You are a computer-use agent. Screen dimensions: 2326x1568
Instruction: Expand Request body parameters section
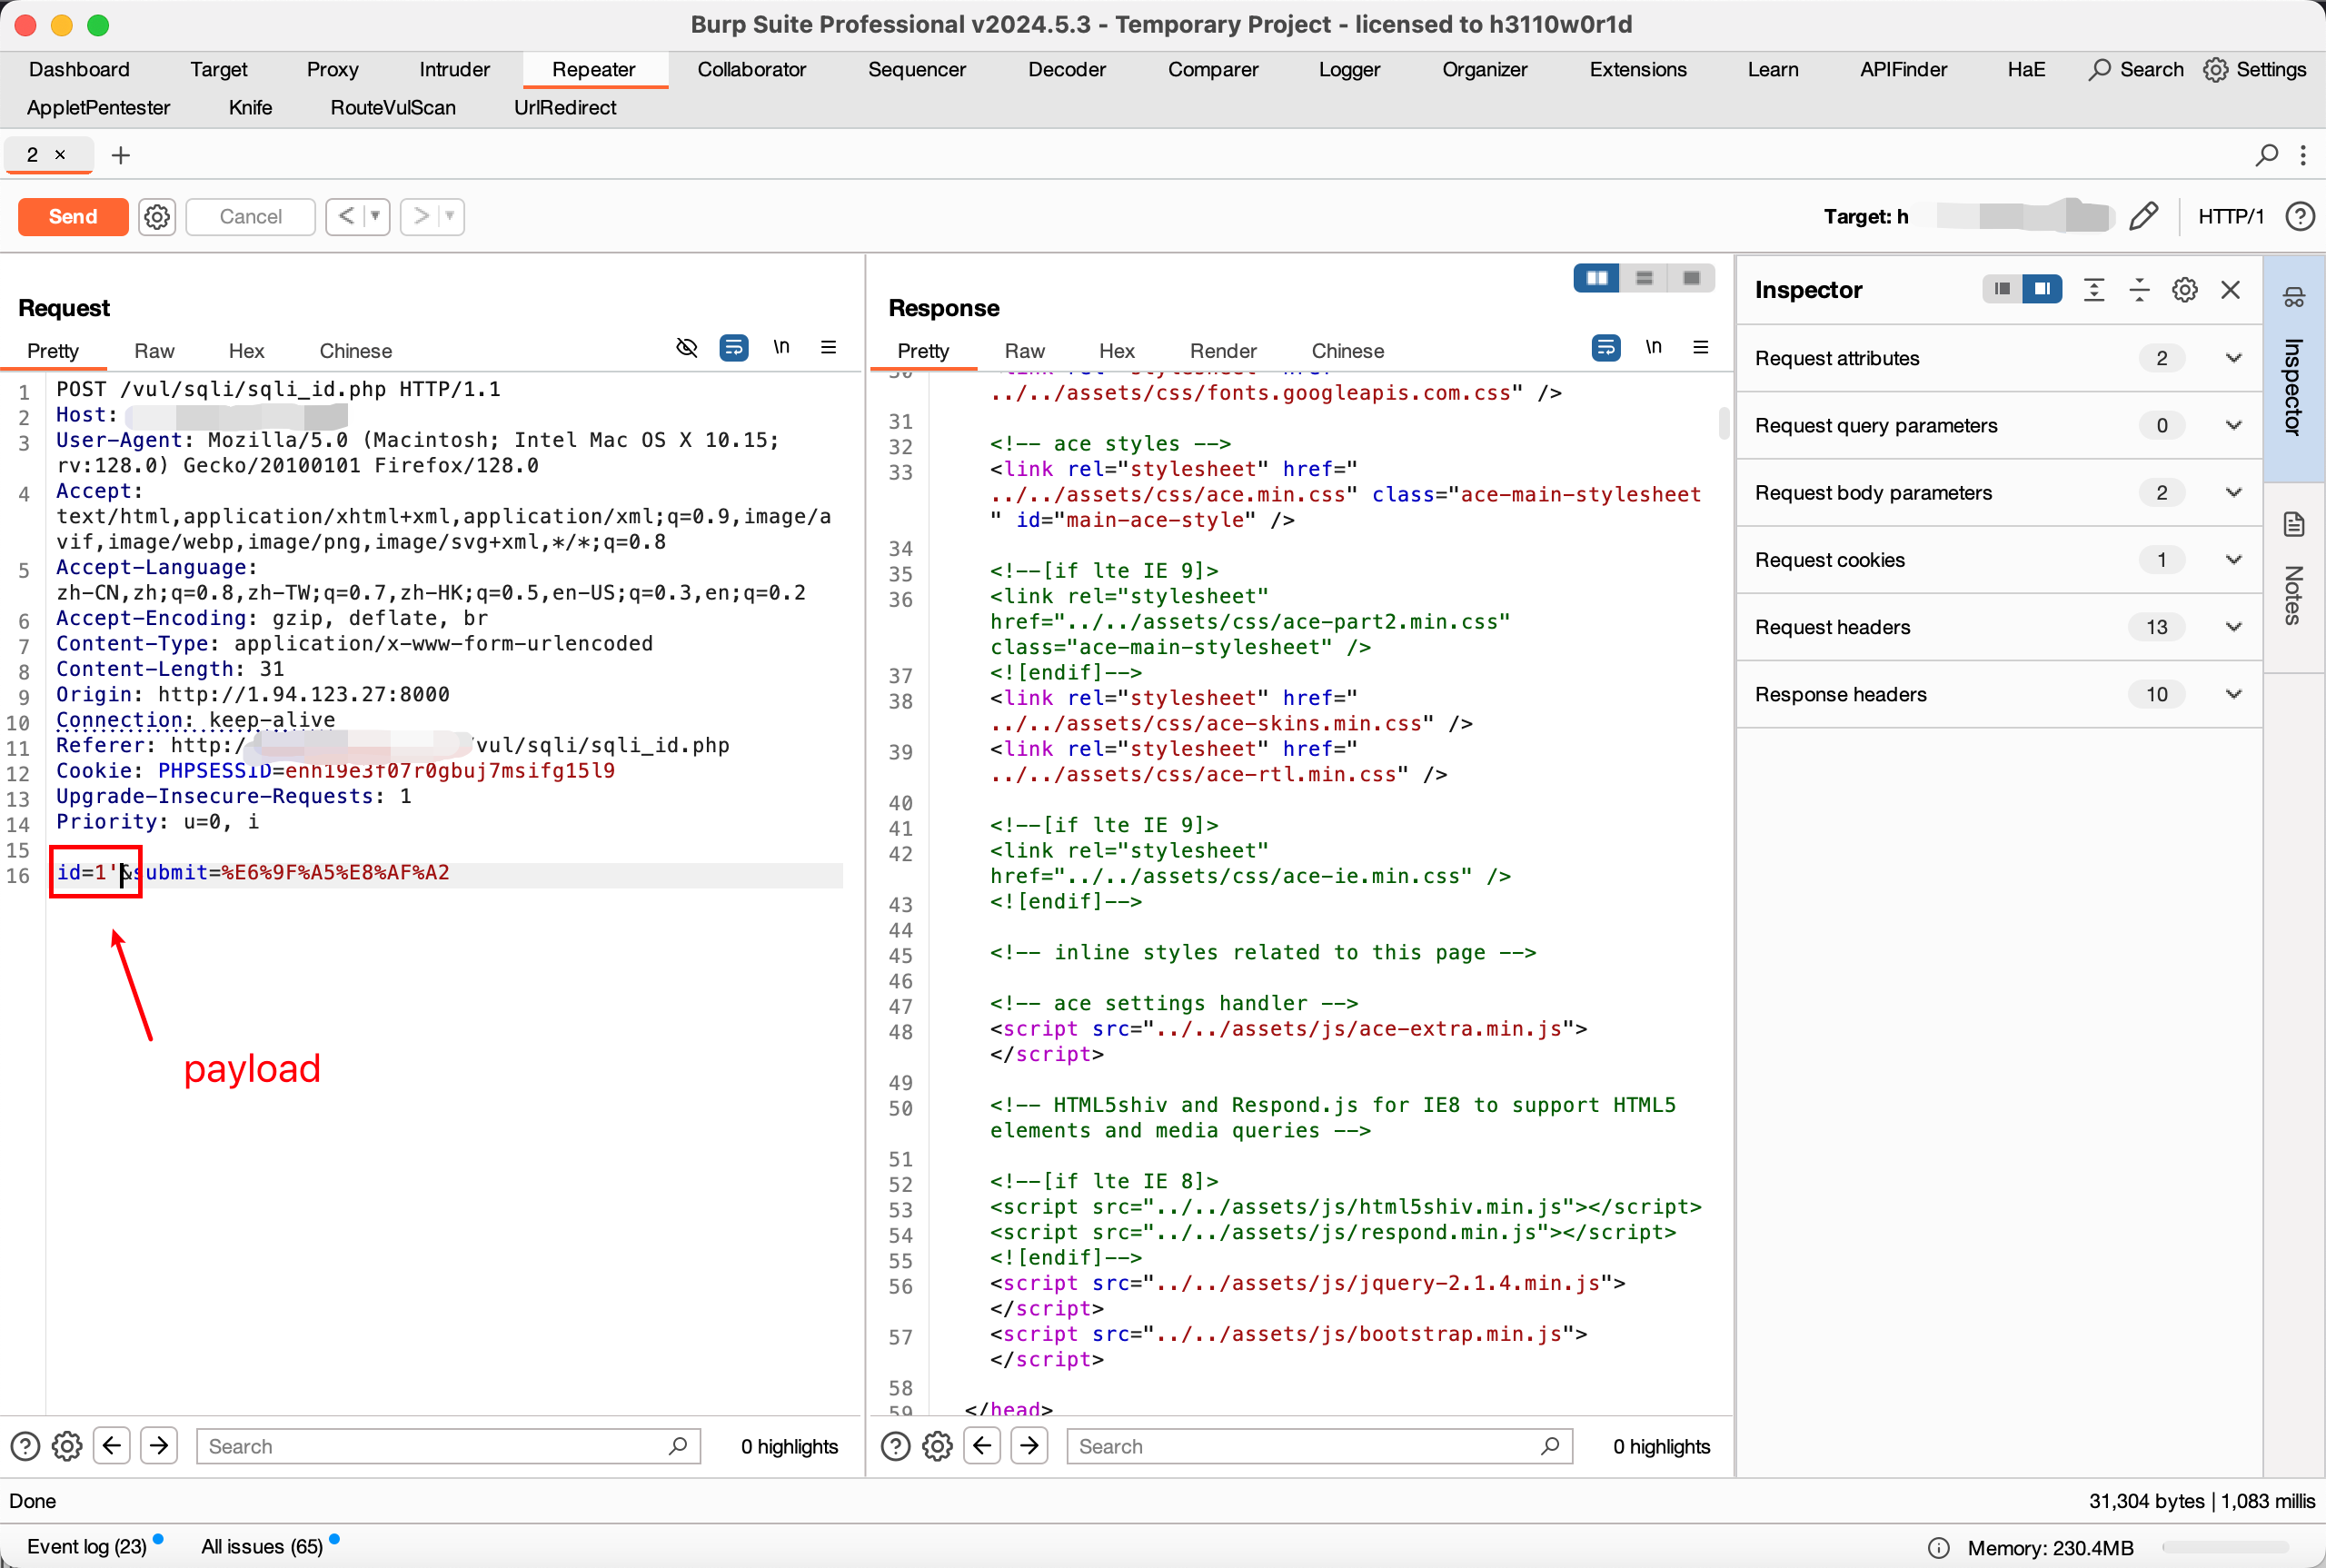point(2233,492)
